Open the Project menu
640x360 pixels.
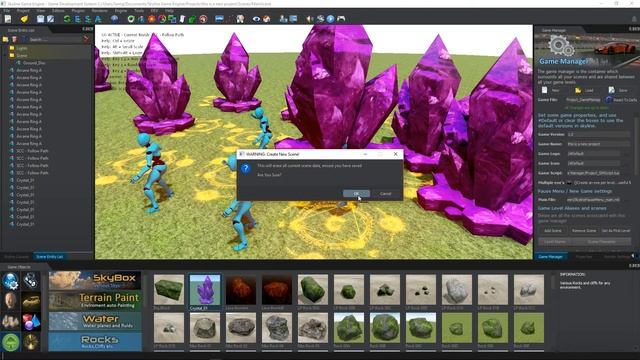tap(23, 11)
